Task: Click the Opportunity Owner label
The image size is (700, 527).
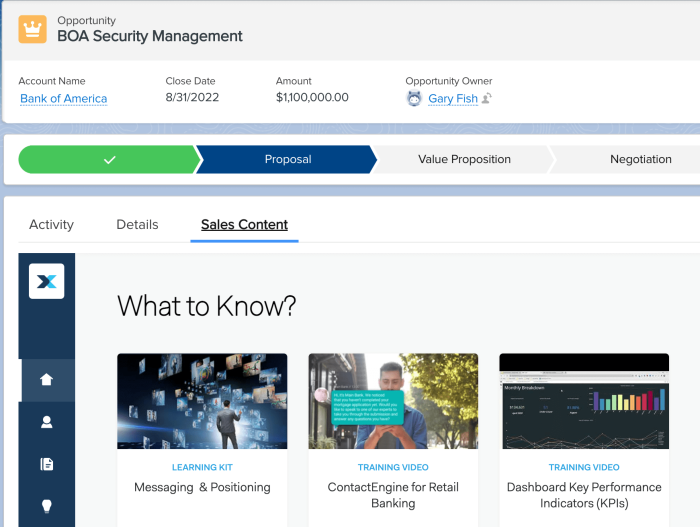Action: point(449,81)
